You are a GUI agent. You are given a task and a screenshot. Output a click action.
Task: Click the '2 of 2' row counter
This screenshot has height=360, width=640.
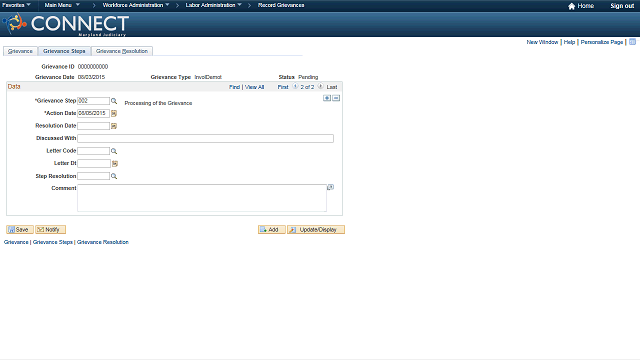pos(307,87)
